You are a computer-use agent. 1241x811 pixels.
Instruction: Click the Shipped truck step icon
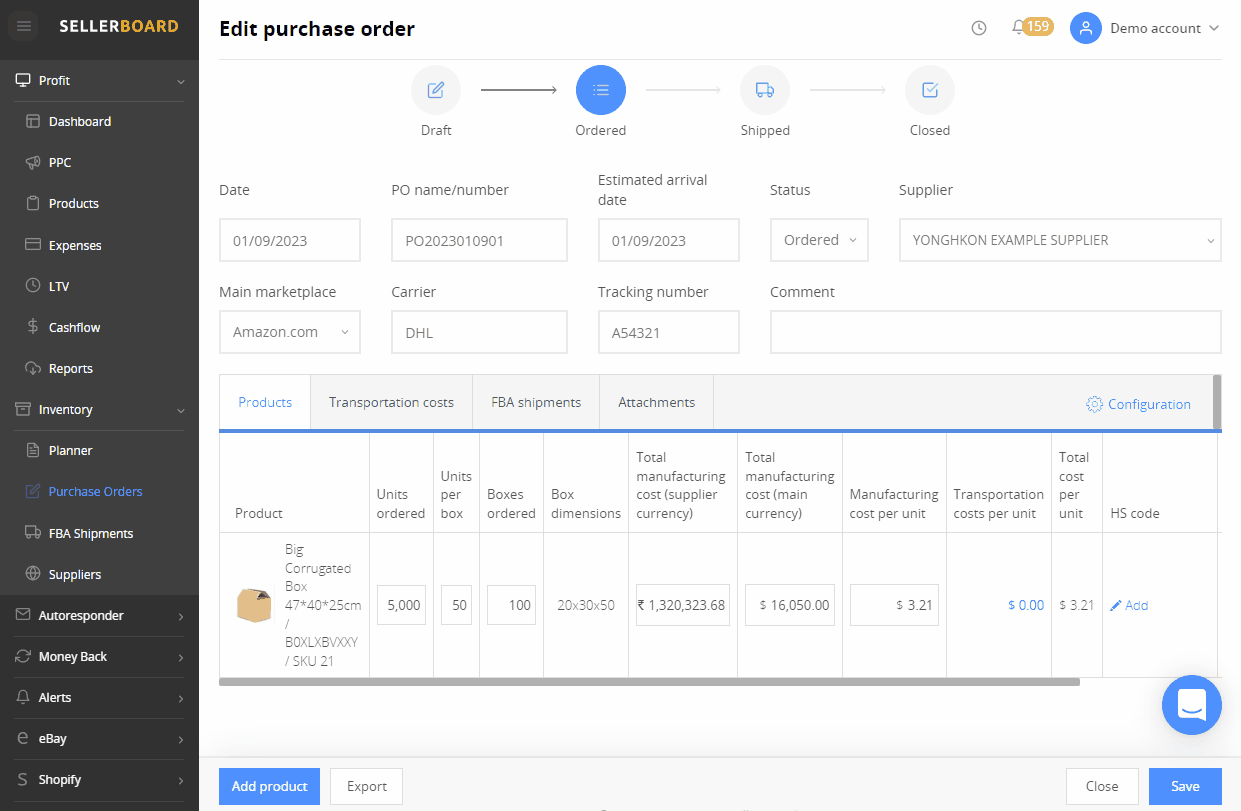coord(765,90)
